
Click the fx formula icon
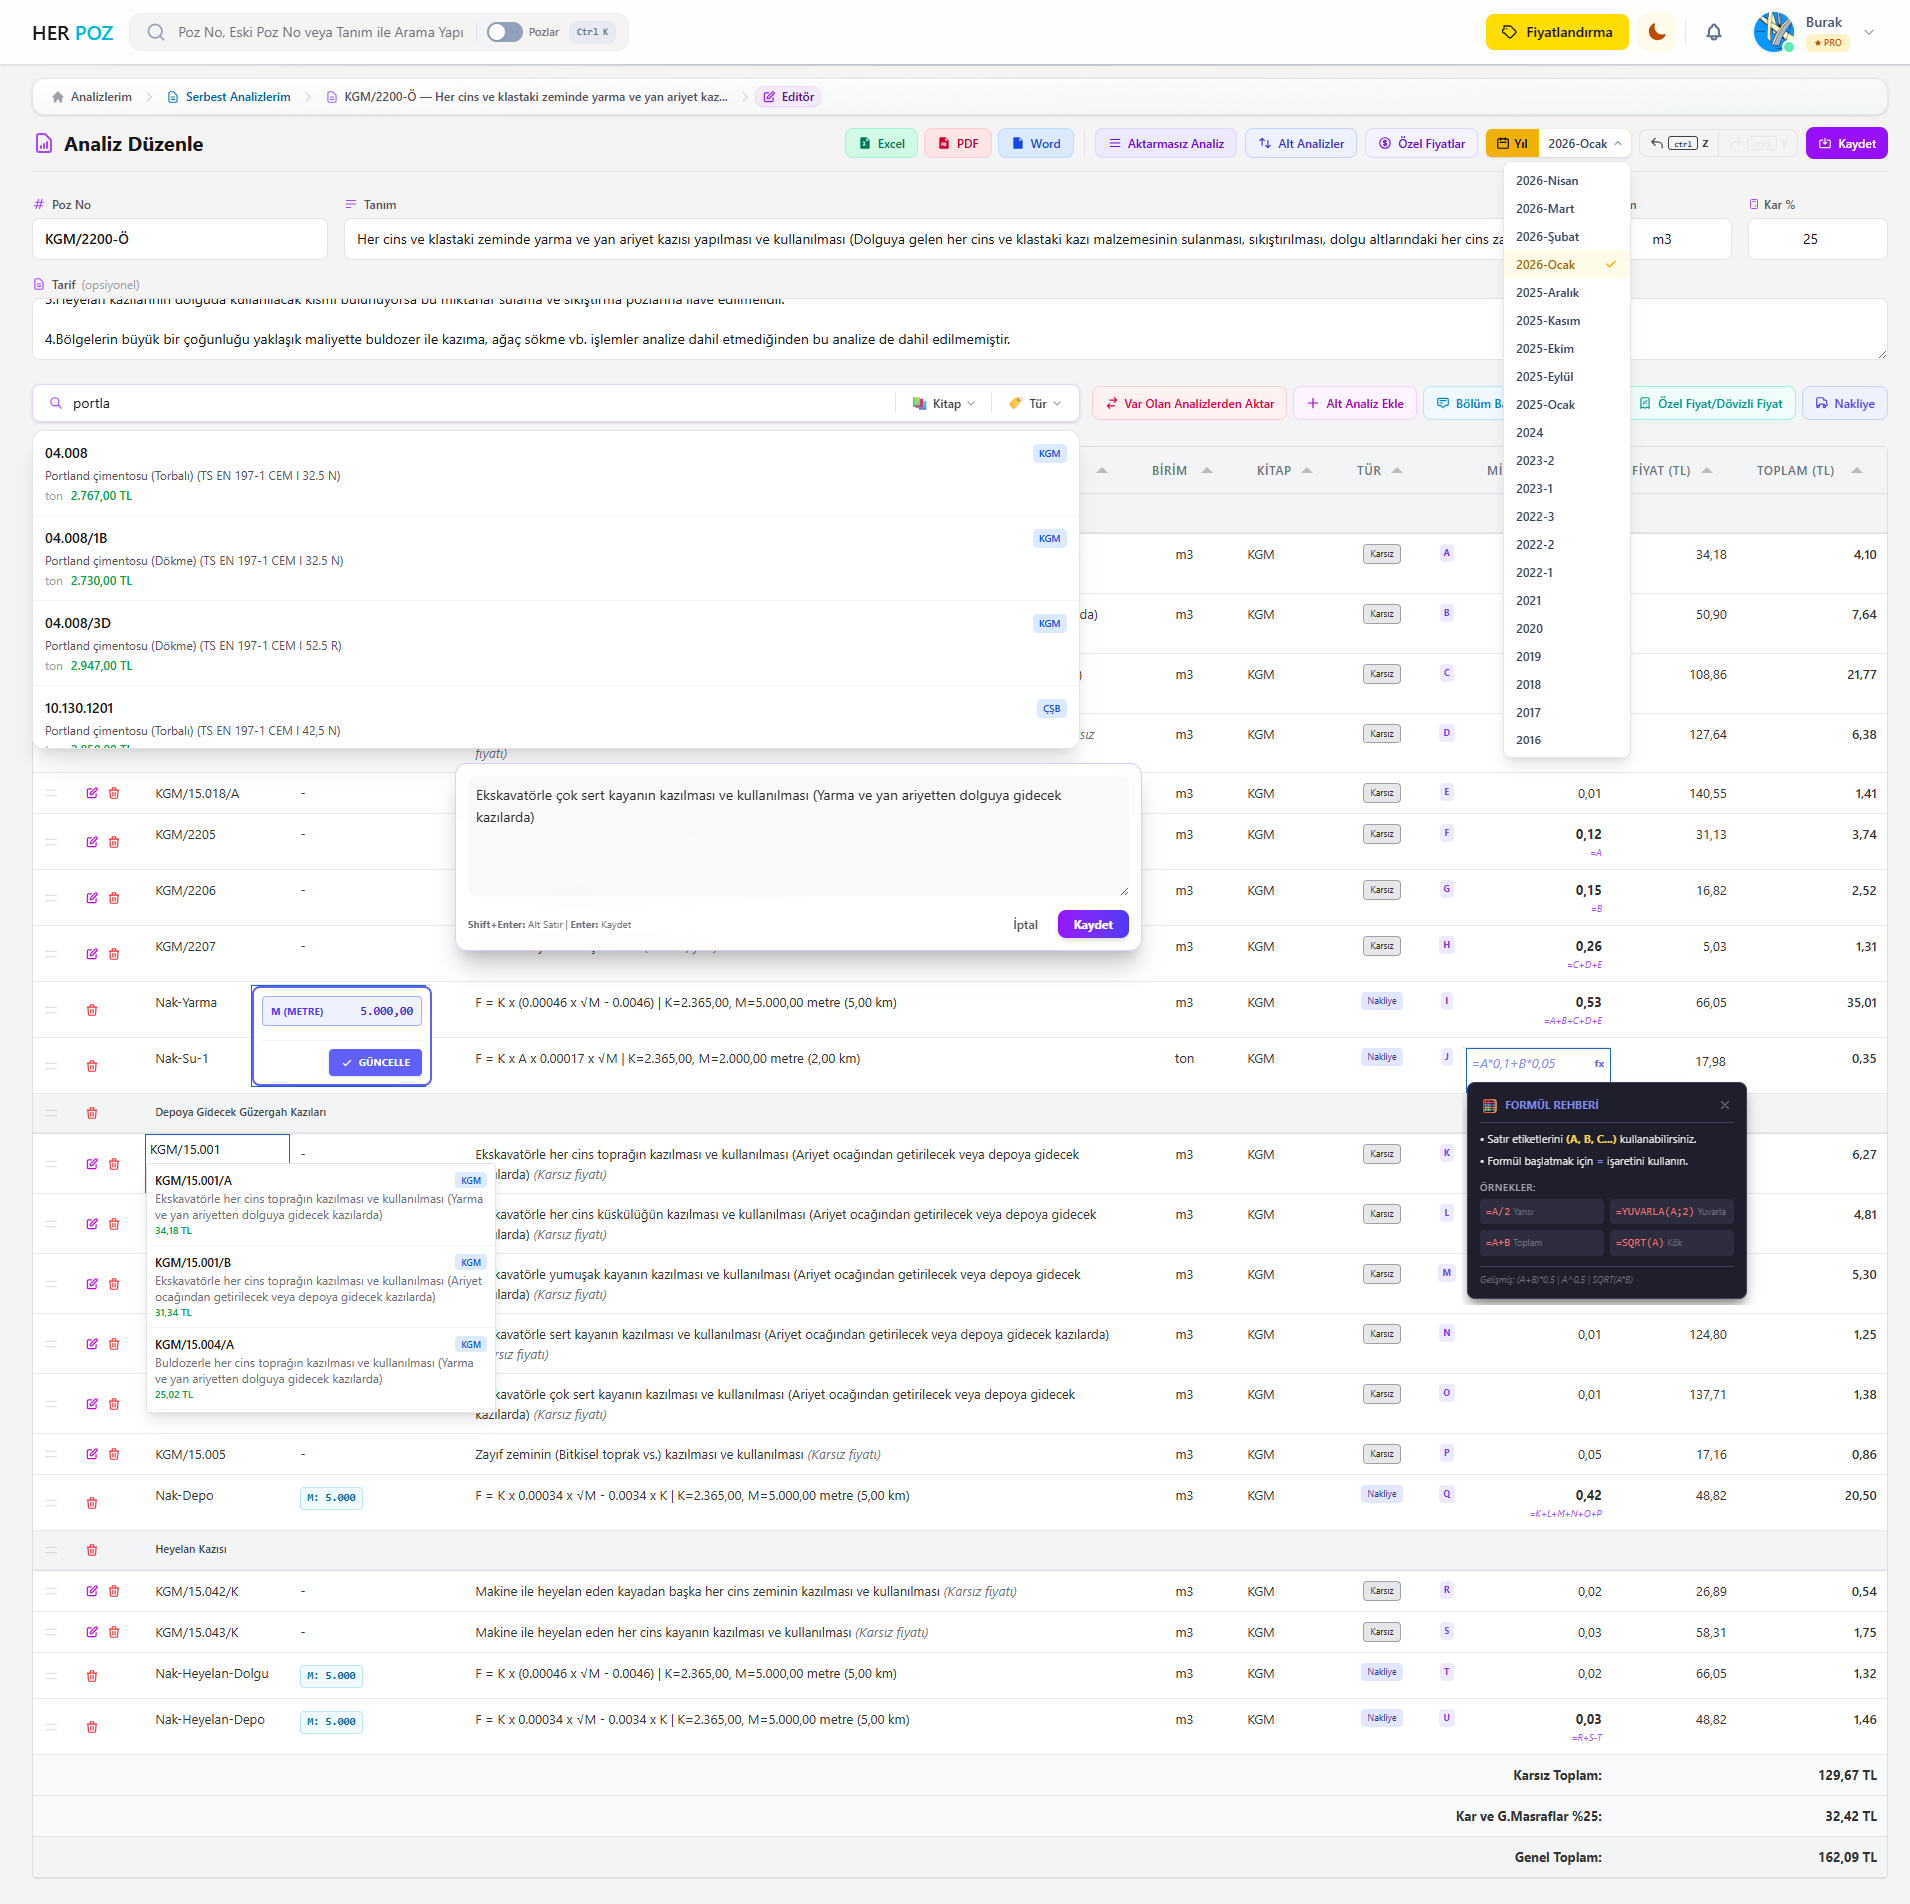(1599, 1064)
